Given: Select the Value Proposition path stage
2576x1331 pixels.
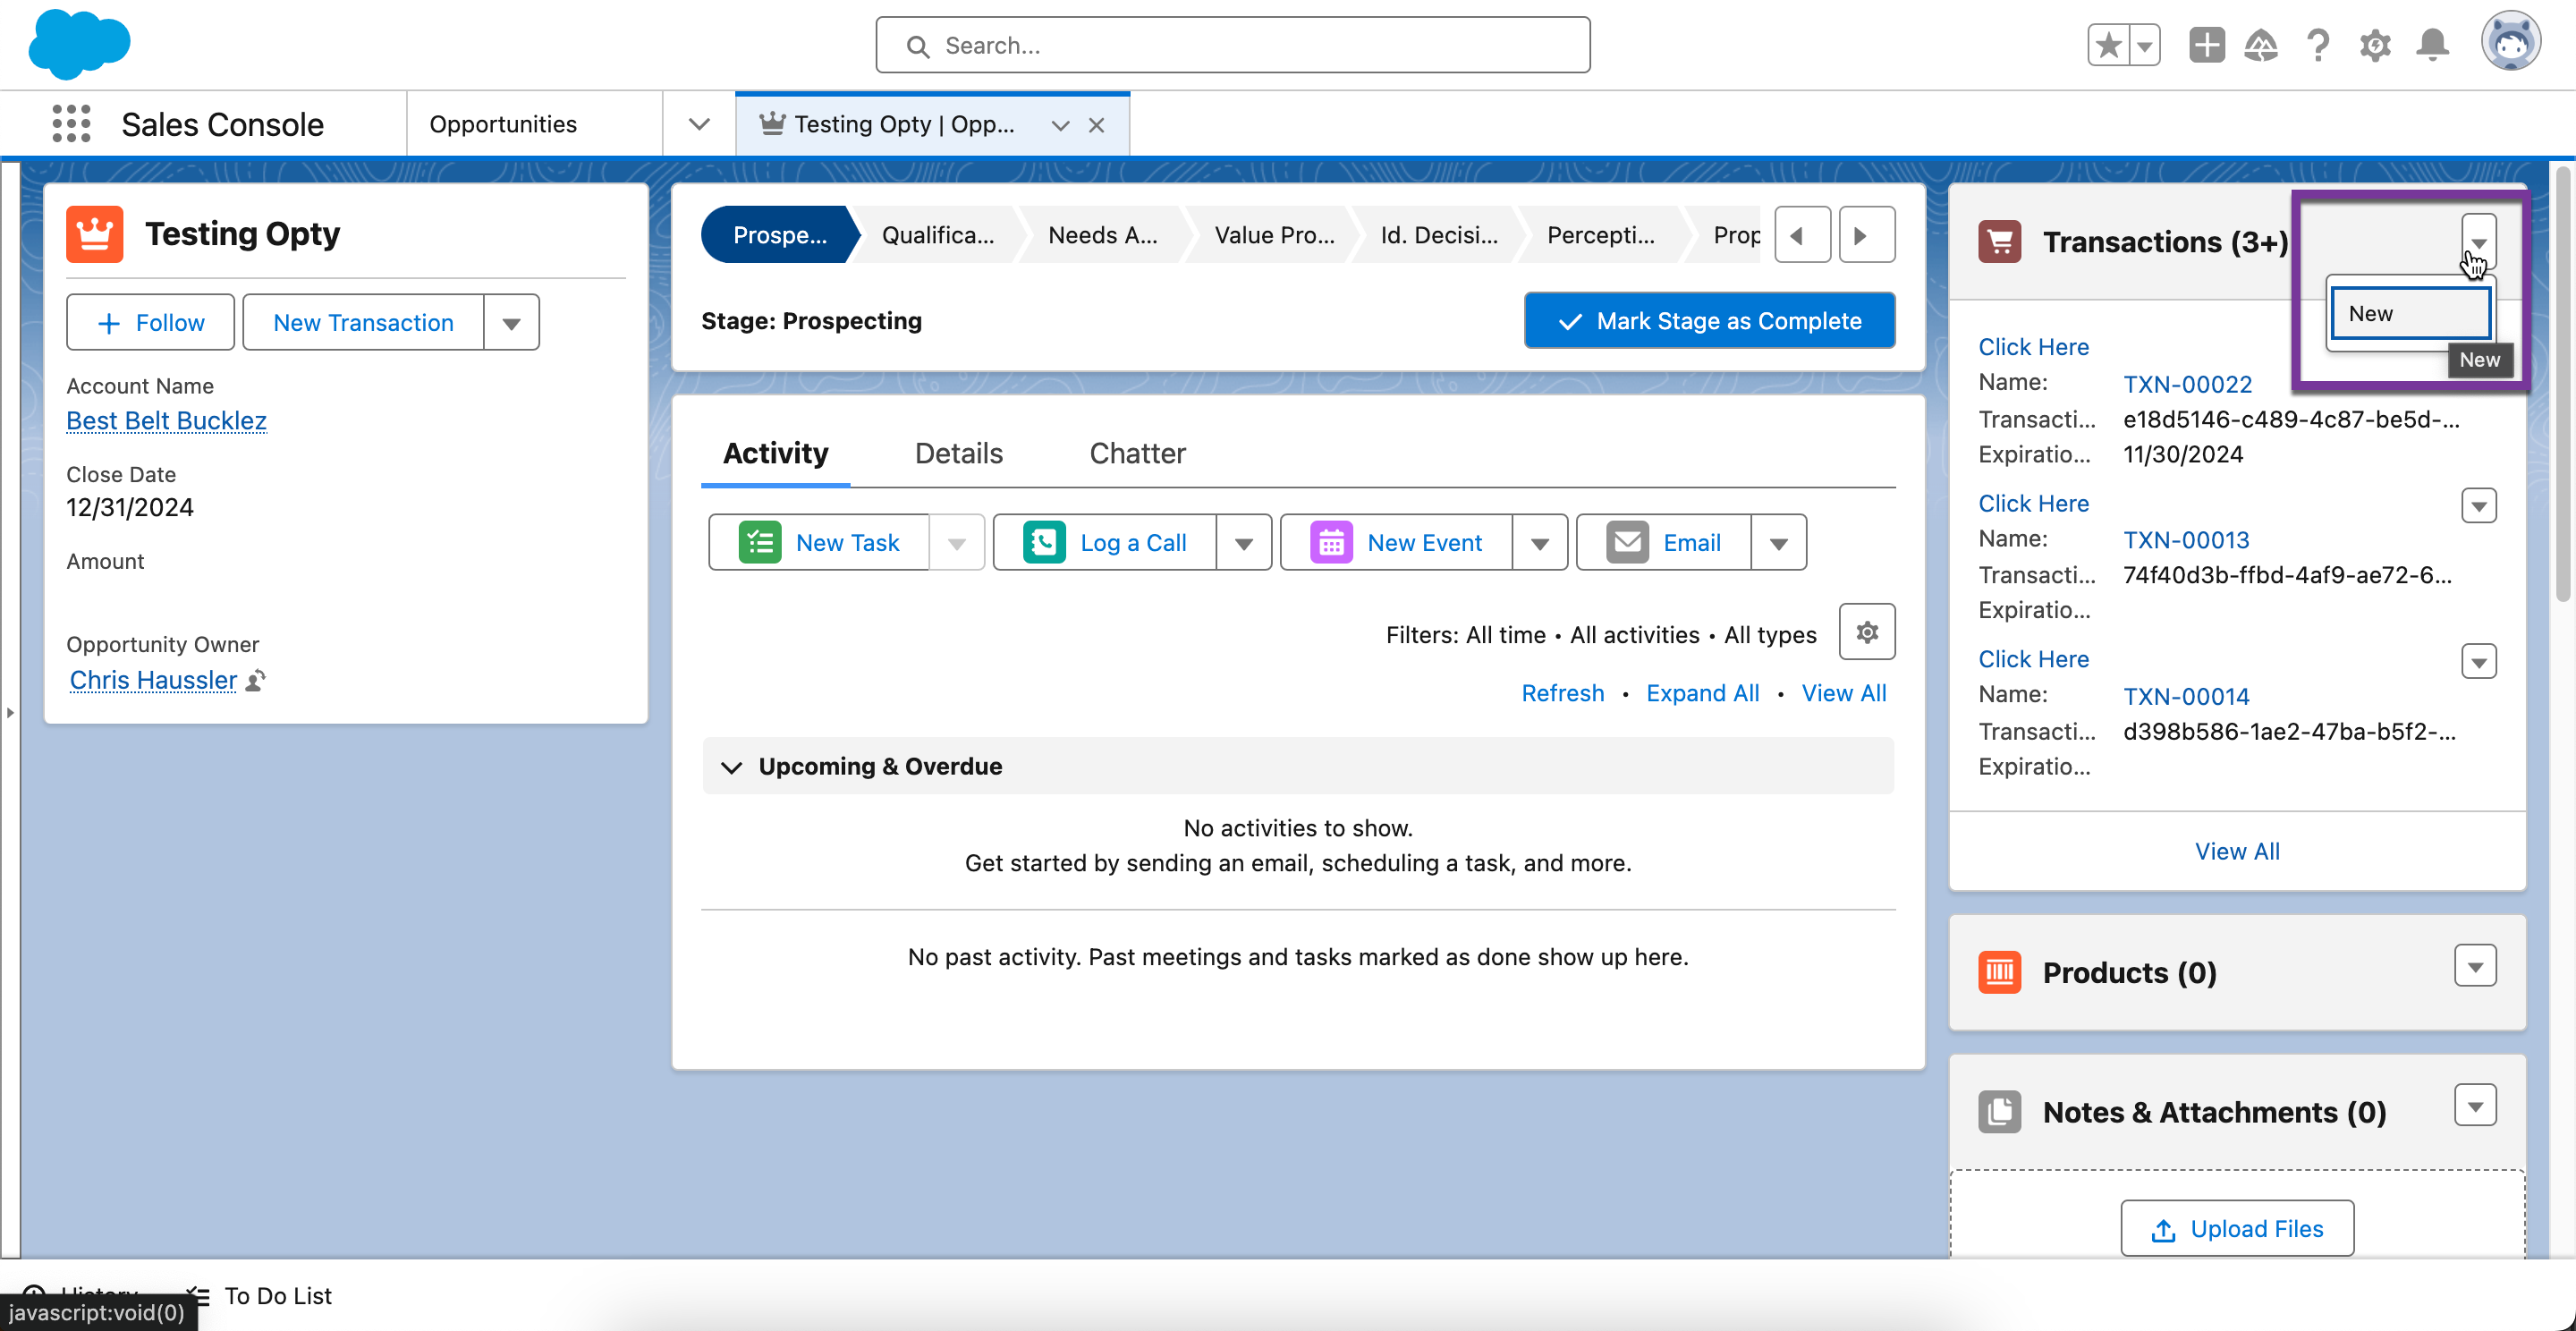Looking at the screenshot, I should [x=1274, y=235].
